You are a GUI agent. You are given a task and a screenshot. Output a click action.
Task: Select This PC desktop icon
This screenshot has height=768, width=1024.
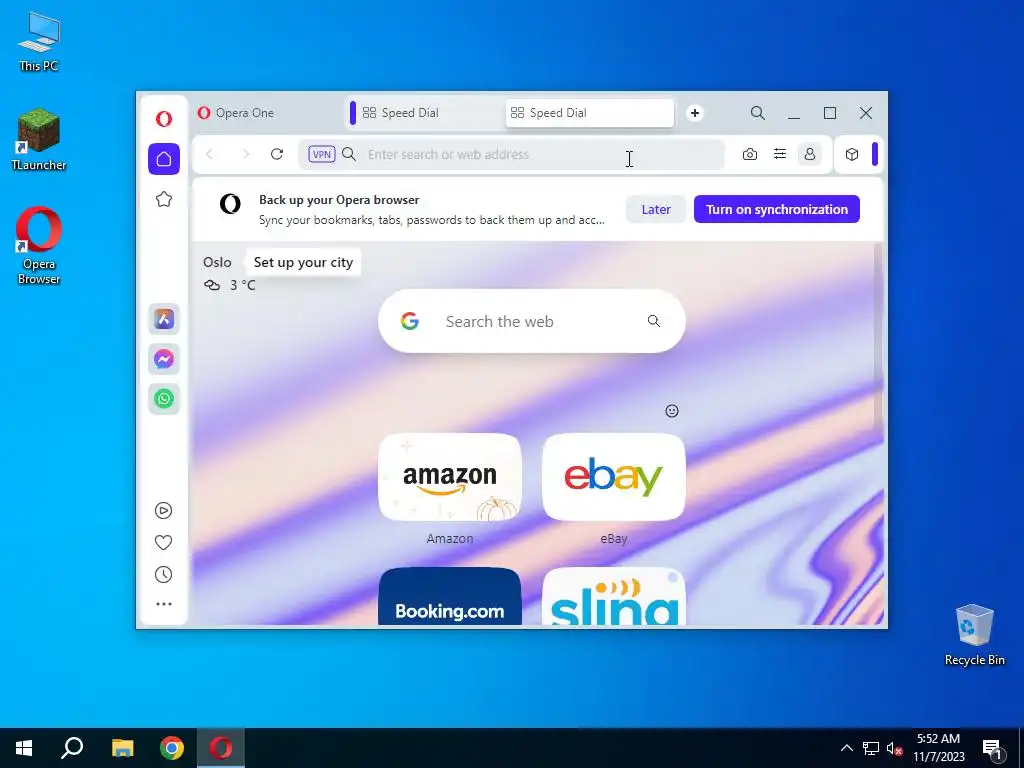point(39,41)
